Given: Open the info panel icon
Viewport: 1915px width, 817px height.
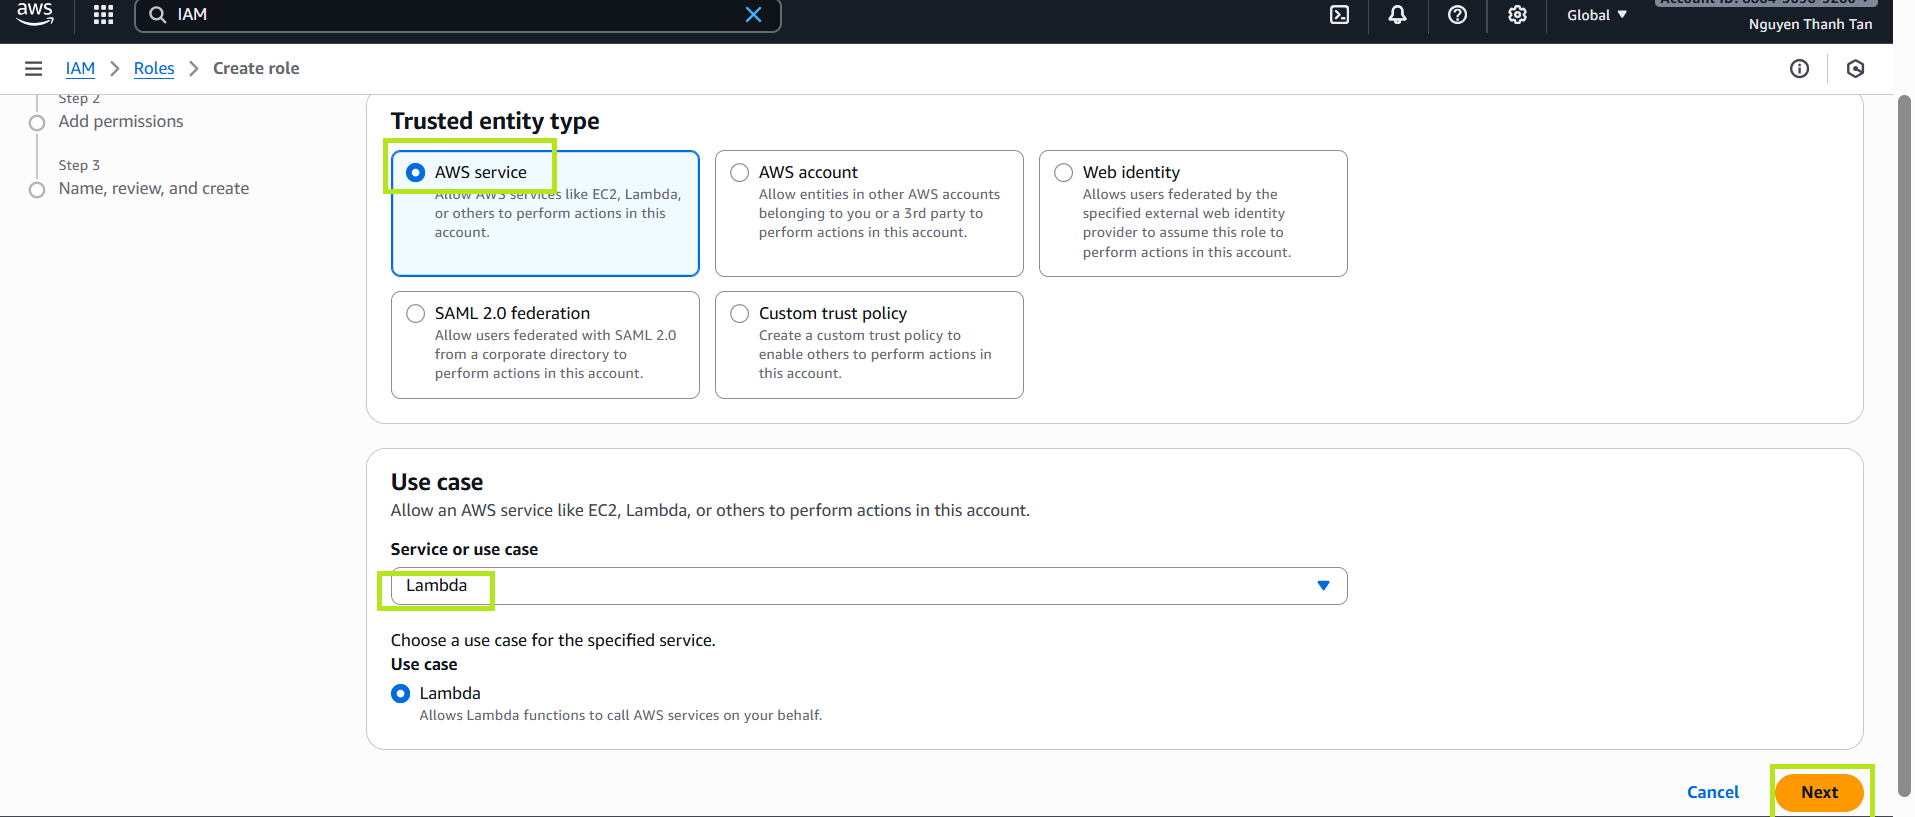Looking at the screenshot, I should (x=1799, y=69).
